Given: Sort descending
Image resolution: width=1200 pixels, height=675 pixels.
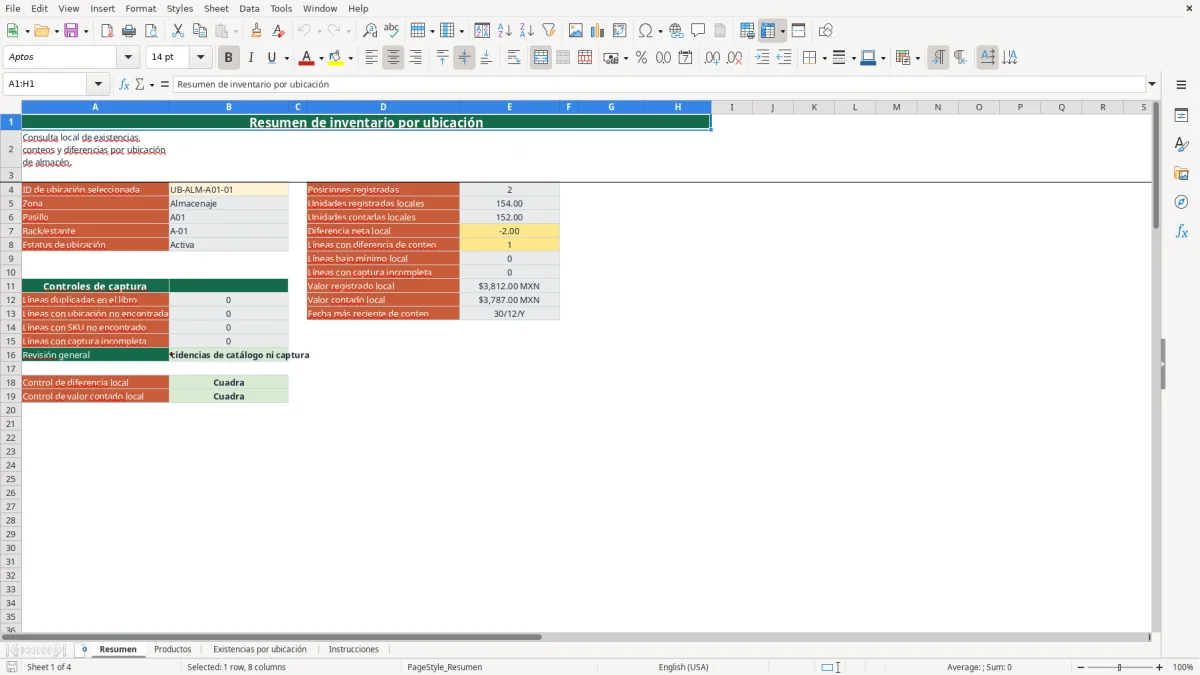Looking at the screenshot, I should click(x=527, y=30).
